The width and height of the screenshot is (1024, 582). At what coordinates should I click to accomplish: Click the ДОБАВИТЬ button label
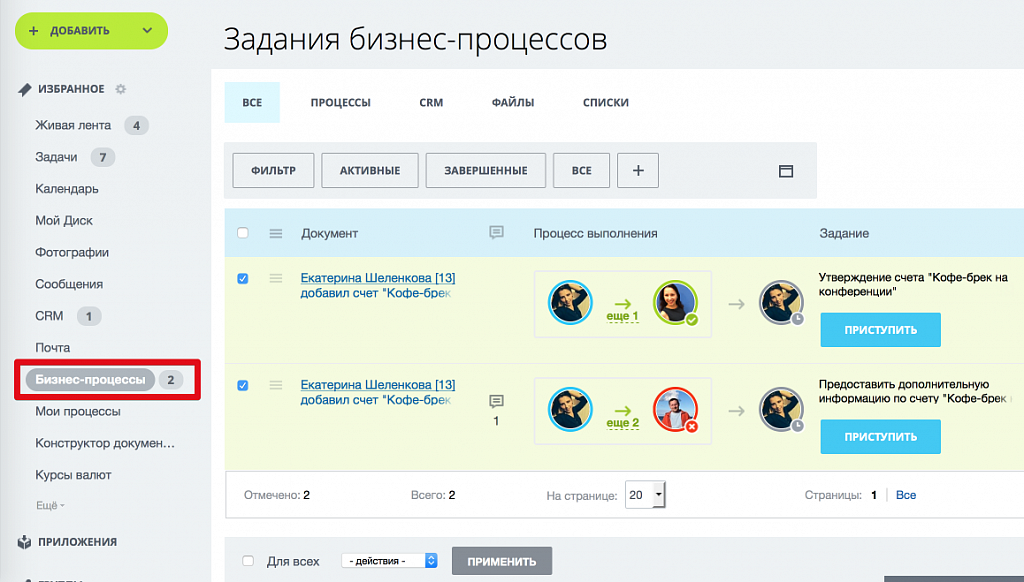pos(80,31)
